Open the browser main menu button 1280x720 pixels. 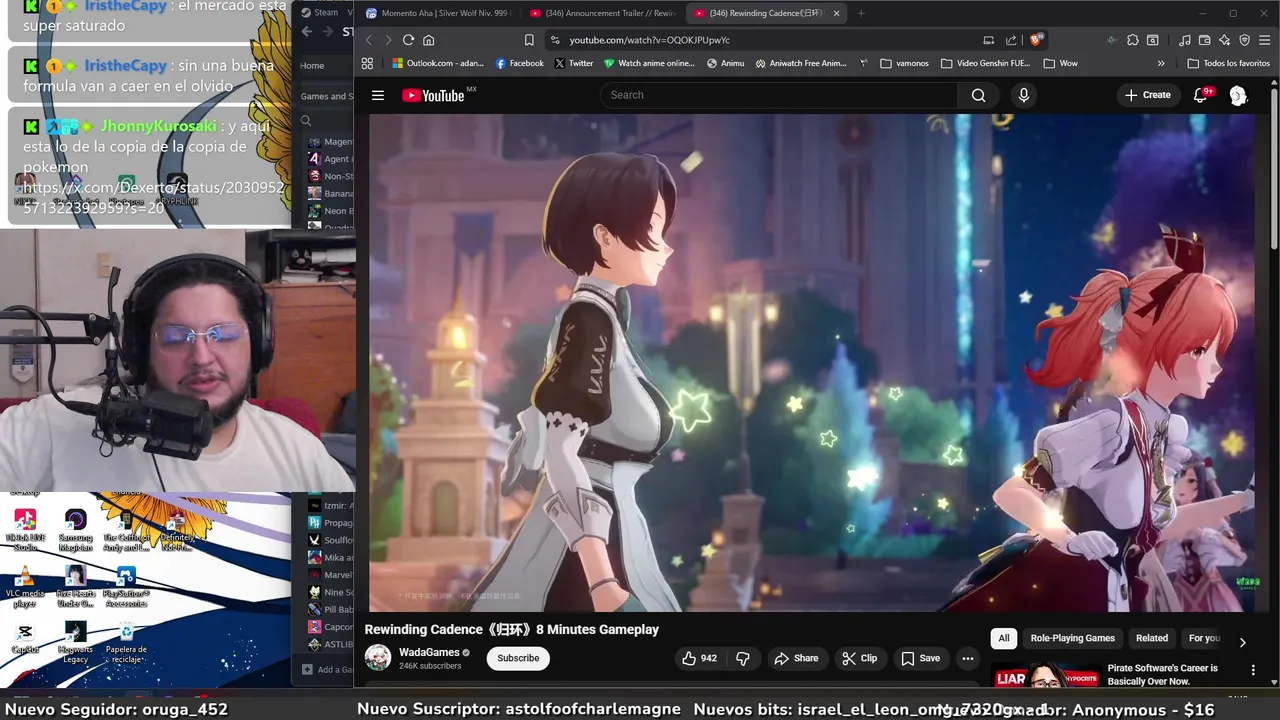click(1264, 40)
